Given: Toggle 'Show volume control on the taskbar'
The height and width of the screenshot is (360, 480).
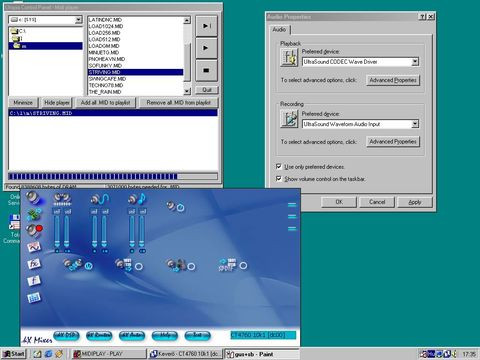Looking at the screenshot, I should (279, 179).
